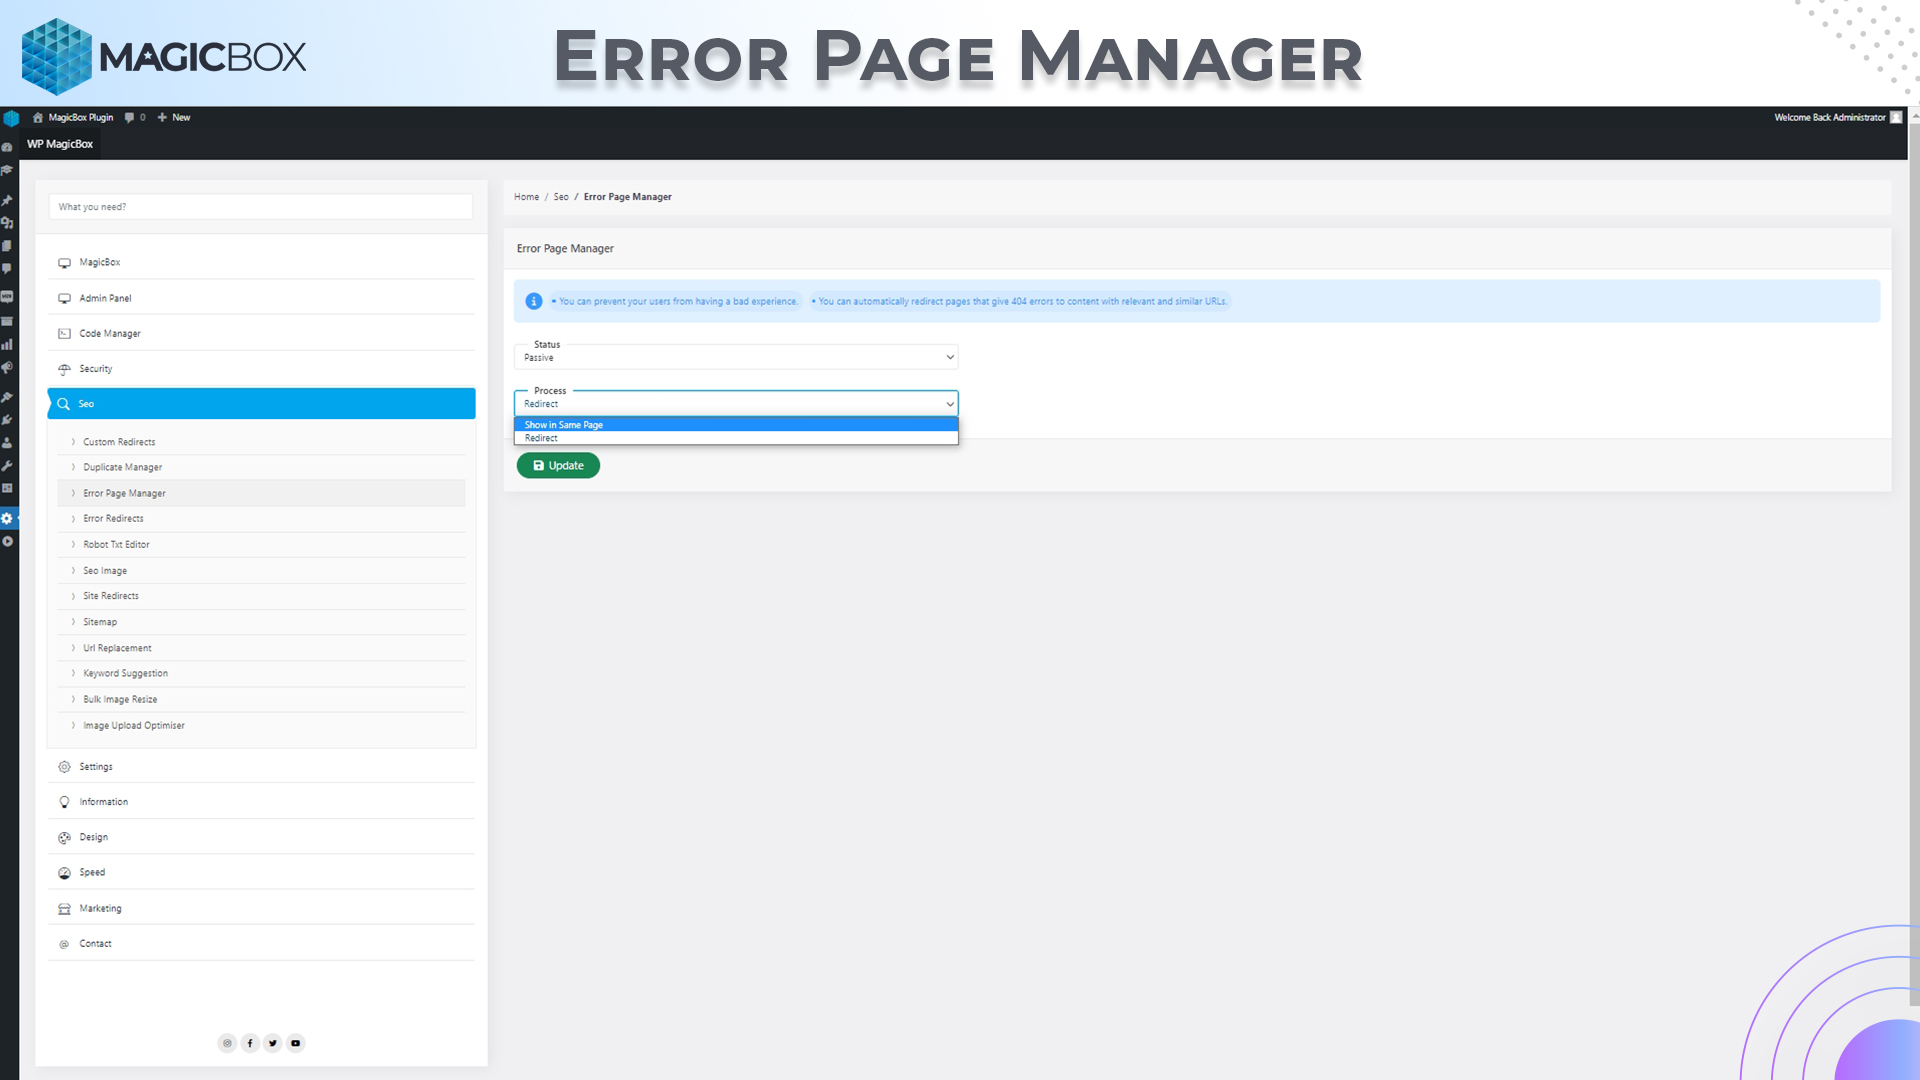1920x1080 pixels.
Task: Open the Status dropdown showing Passive
Action: click(x=736, y=357)
